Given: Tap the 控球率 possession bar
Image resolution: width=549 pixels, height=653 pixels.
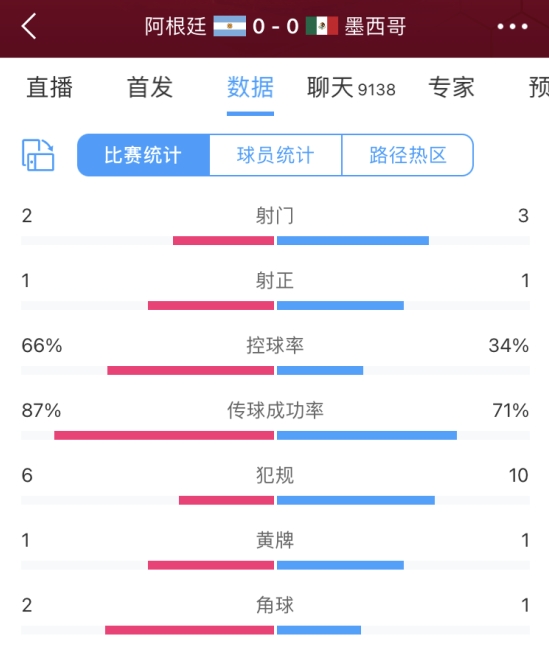Looking at the screenshot, I should 275,370.
